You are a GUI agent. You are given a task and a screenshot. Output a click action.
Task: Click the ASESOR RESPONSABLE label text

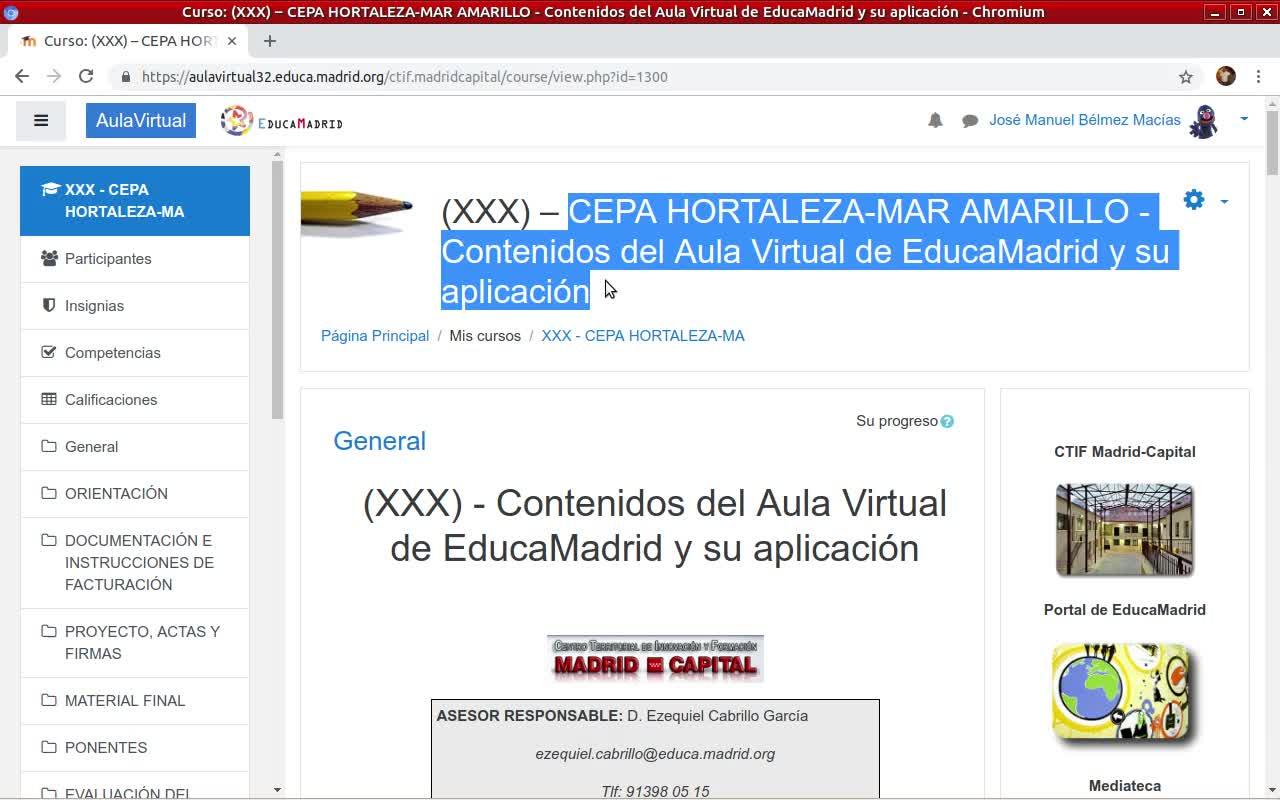pos(530,716)
